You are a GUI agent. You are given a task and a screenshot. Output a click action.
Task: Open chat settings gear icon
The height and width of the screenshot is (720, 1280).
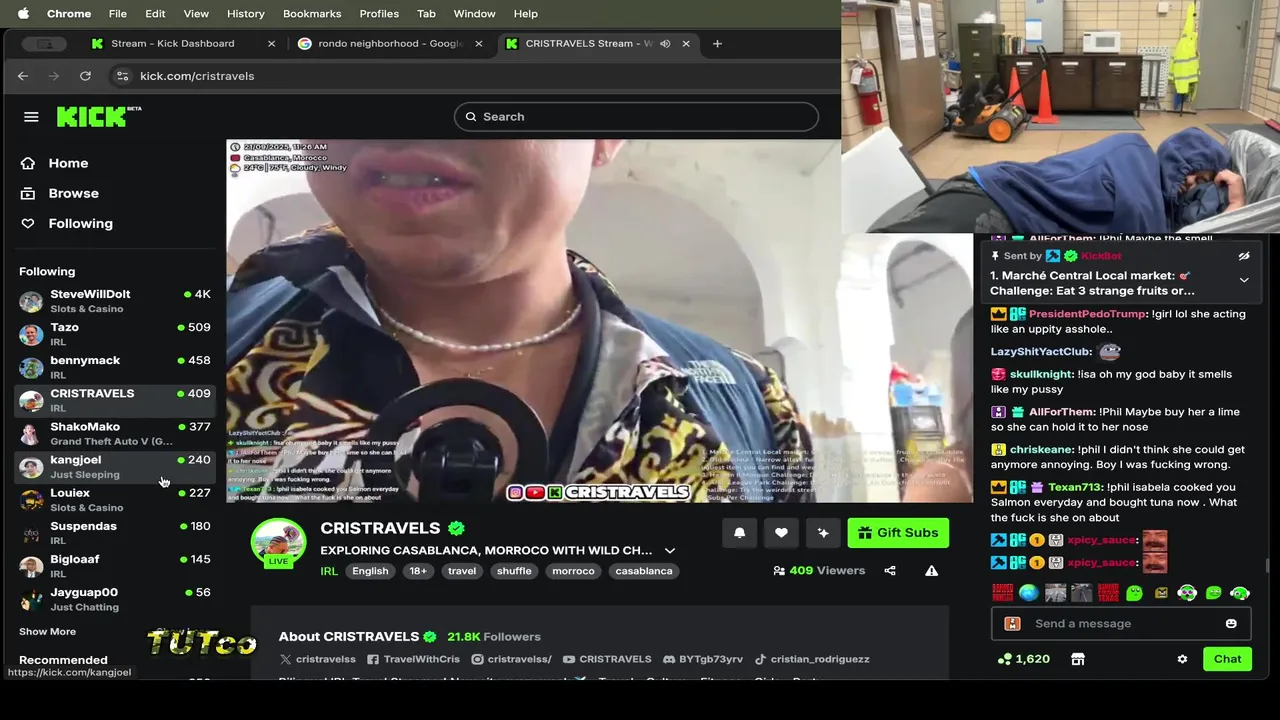tap(1182, 659)
